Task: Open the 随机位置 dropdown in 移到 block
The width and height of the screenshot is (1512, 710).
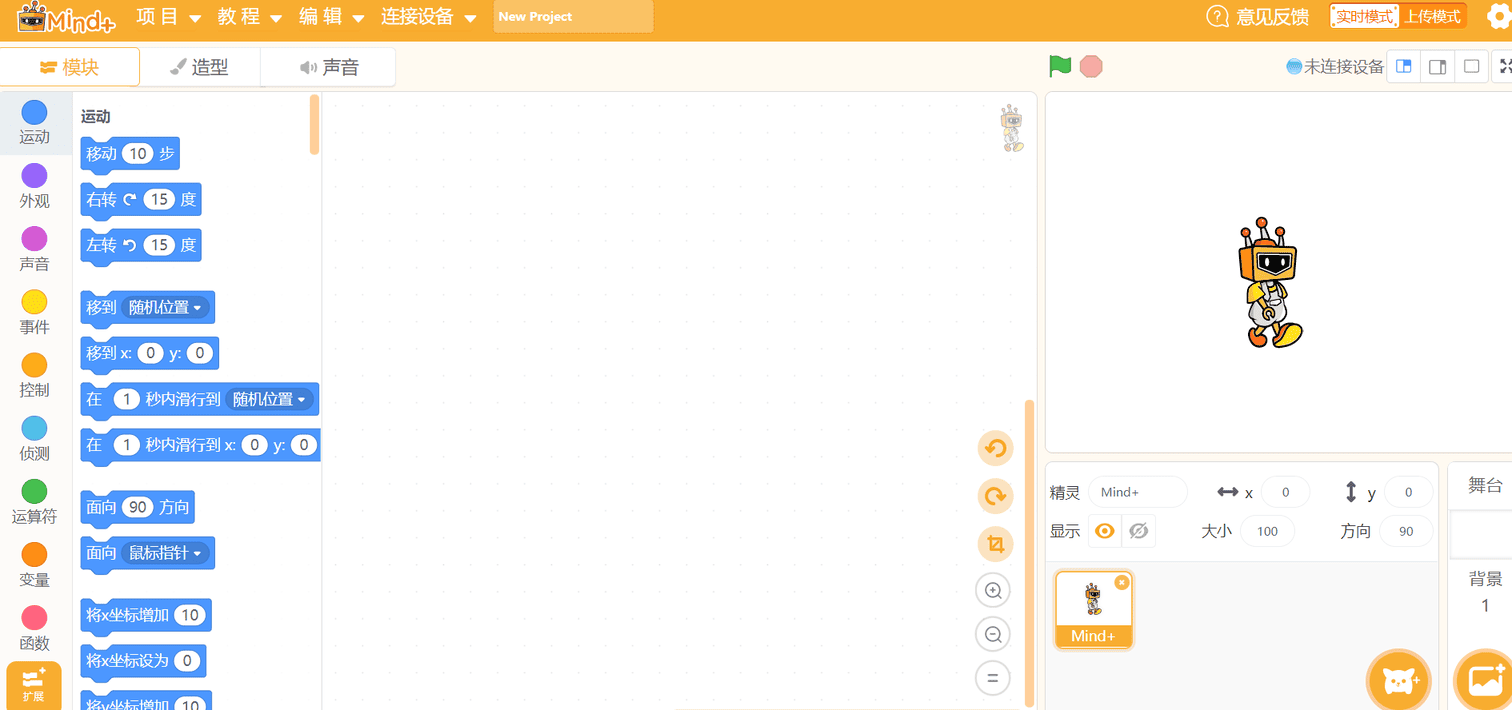Action: pos(166,308)
